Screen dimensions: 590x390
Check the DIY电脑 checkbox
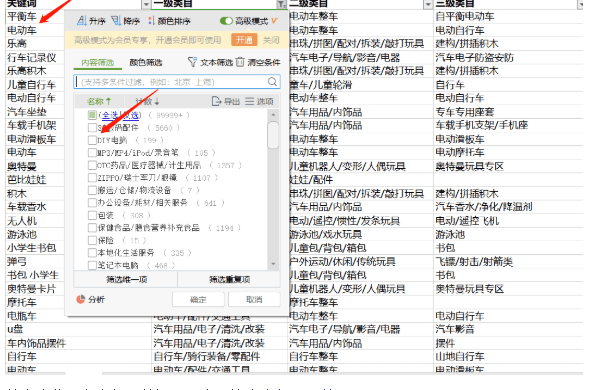pyautogui.click(x=92, y=140)
